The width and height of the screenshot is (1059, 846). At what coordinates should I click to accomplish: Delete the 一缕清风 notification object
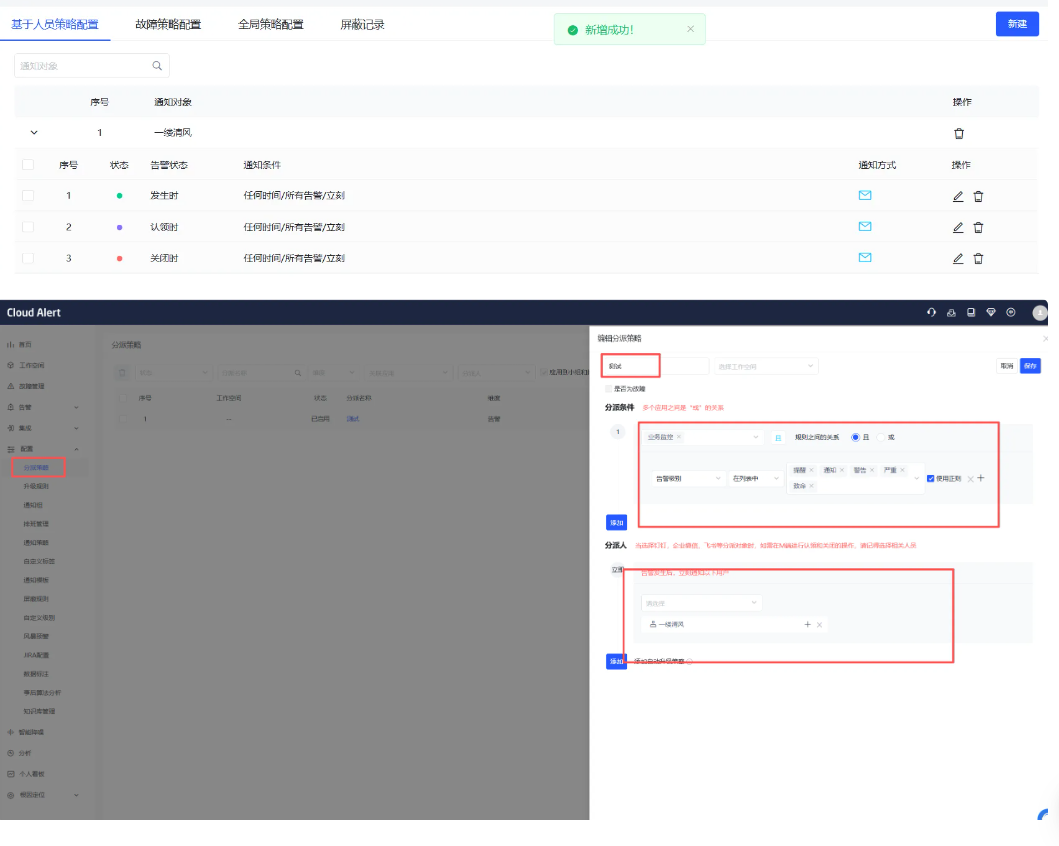click(x=959, y=133)
